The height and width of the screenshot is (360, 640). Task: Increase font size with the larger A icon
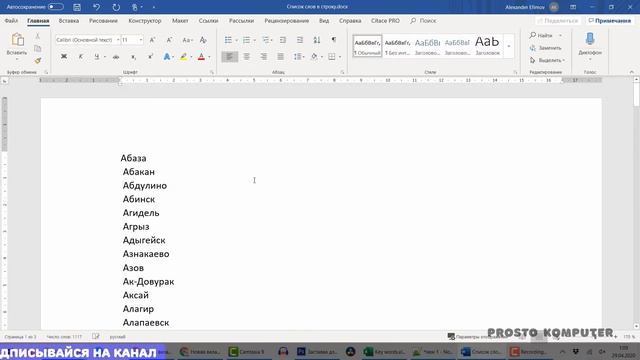pyautogui.click(x=152, y=40)
